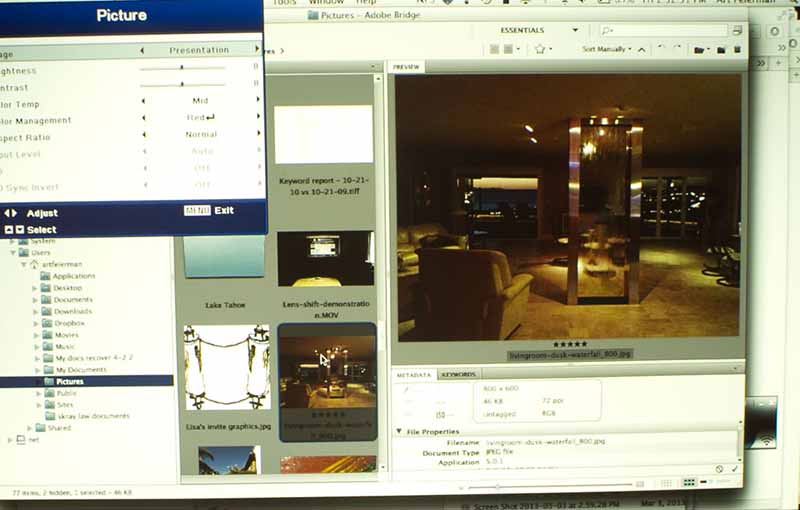Open the star ratings filter icon
The image size is (800, 510).
click(x=542, y=49)
